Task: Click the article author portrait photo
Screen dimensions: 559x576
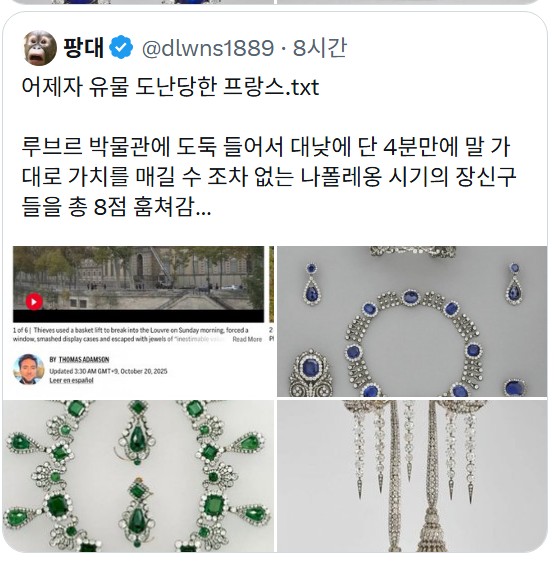Action: click(29, 369)
